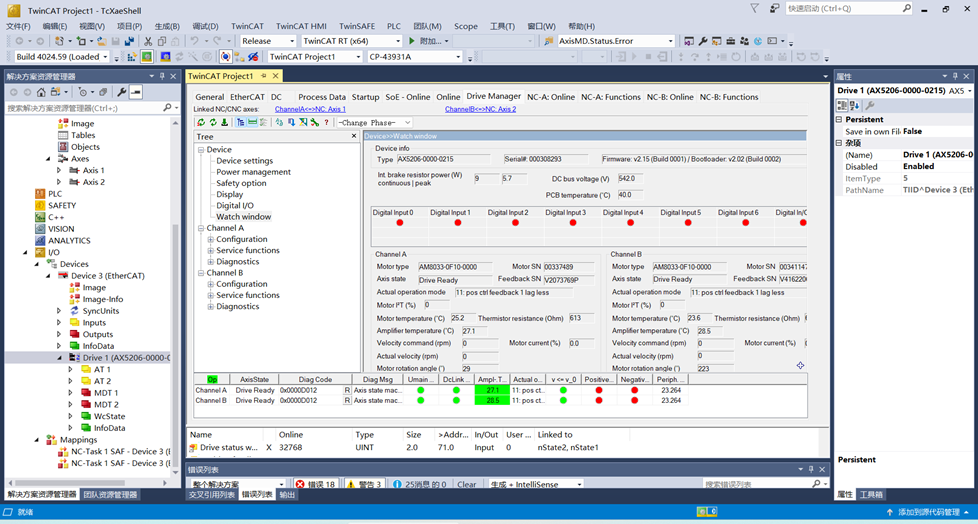Viewport: 978px width, 524px height.
Task: Open the ChannelB<=>NC: Axis 2 link
Action: click(x=480, y=109)
